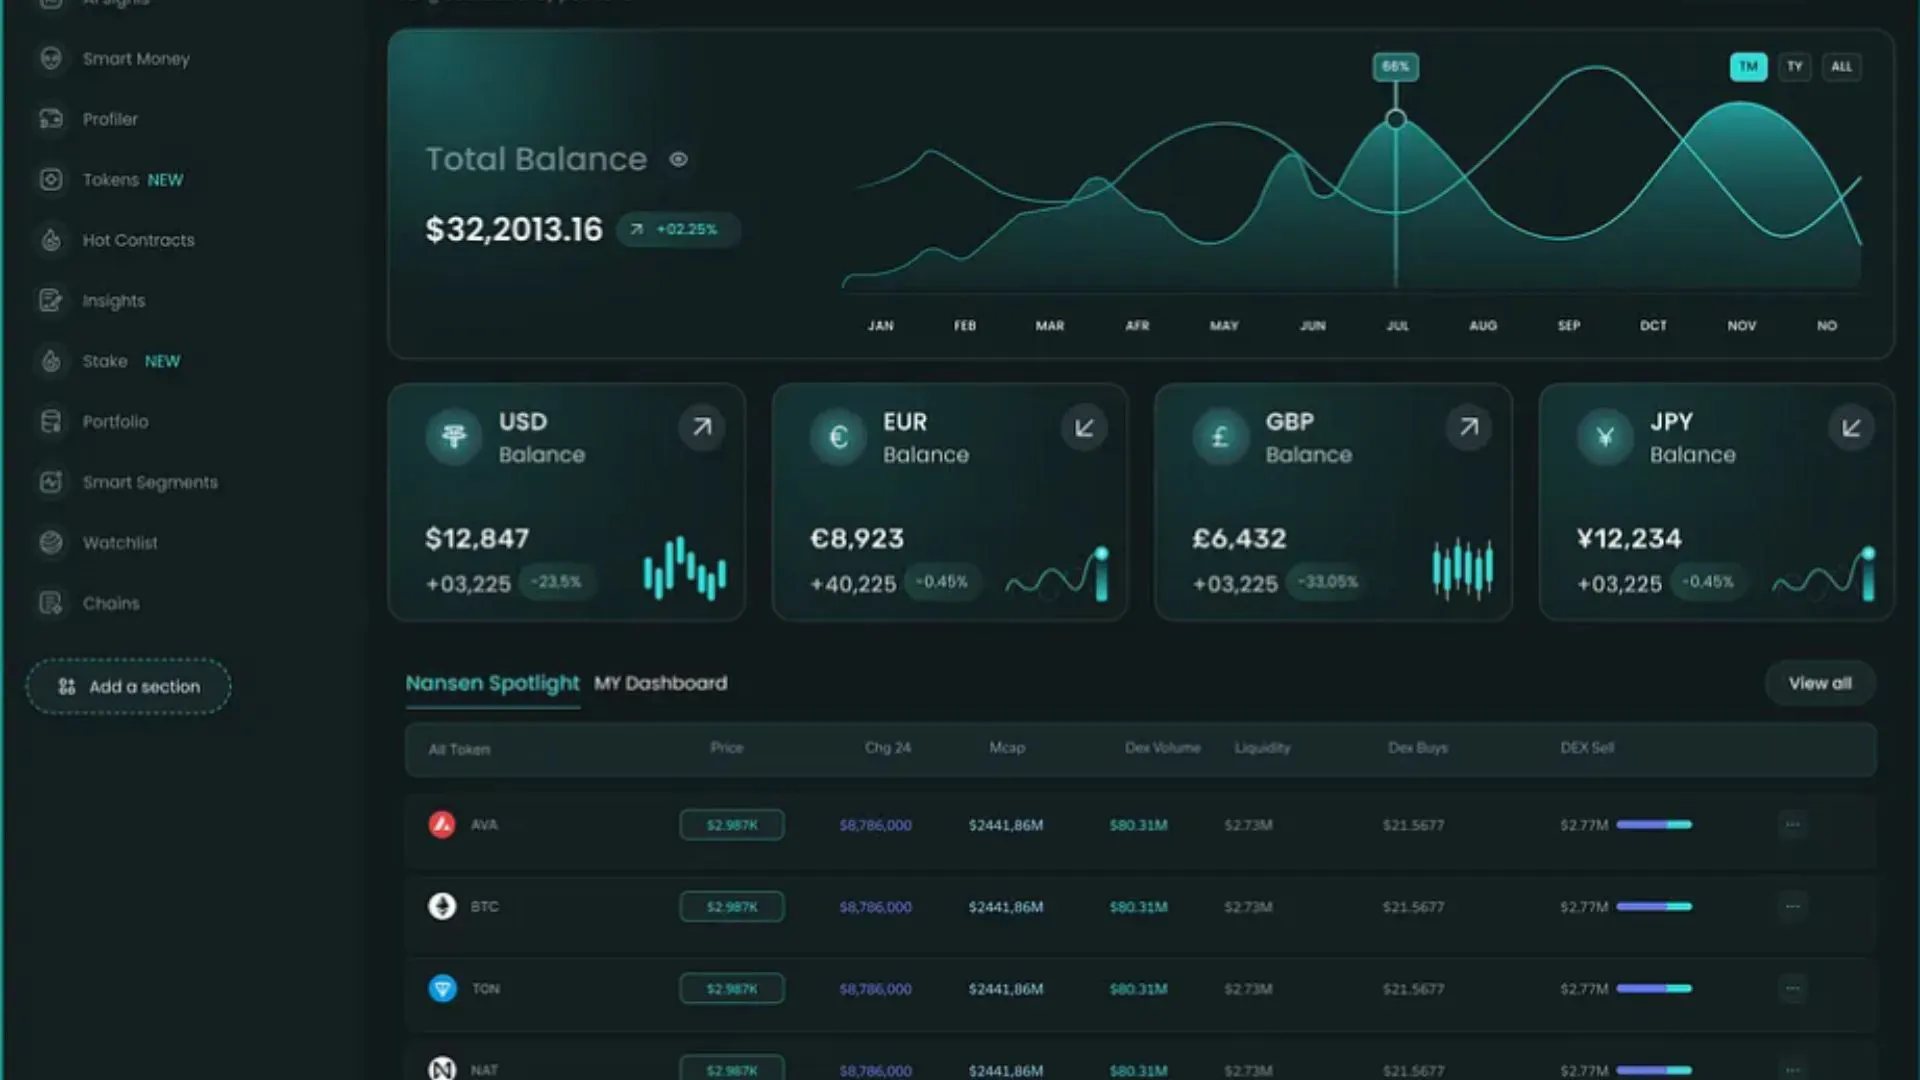Open Watchlist menu item
This screenshot has height=1080, width=1920.
[120, 542]
